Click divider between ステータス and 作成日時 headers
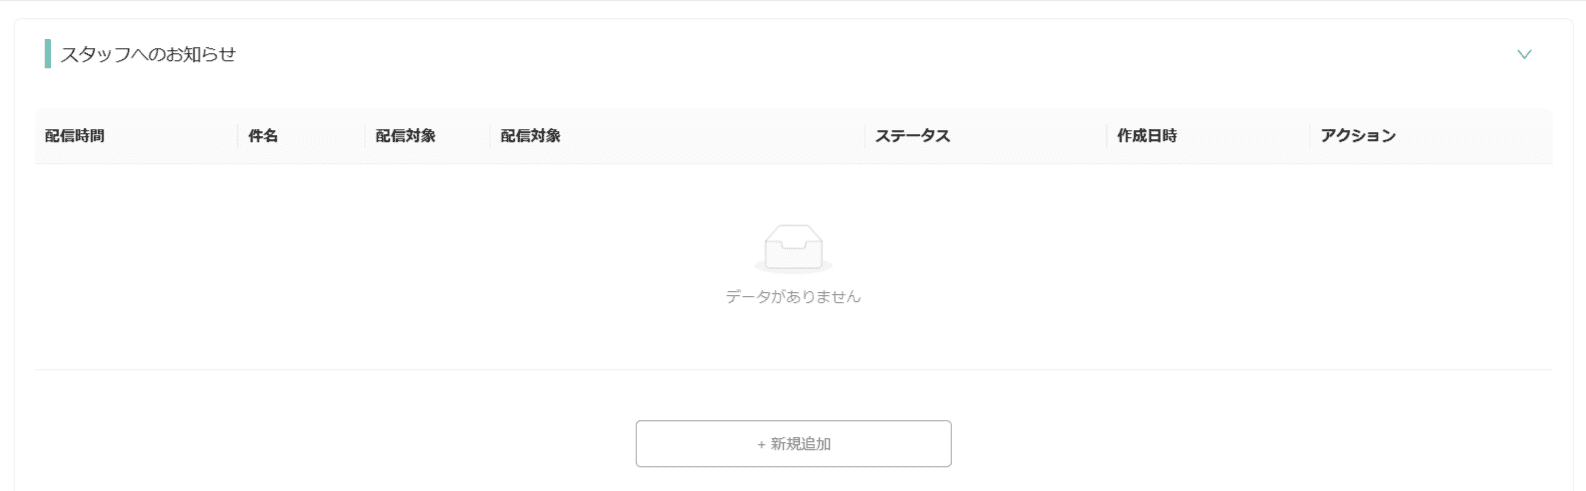Viewport: 1586px width, 491px height. coord(1107,136)
